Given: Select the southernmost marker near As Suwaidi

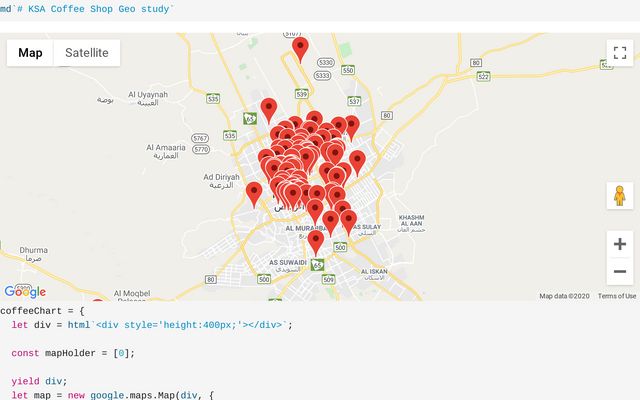Looking at the screenshot, I should coord(316,241).
